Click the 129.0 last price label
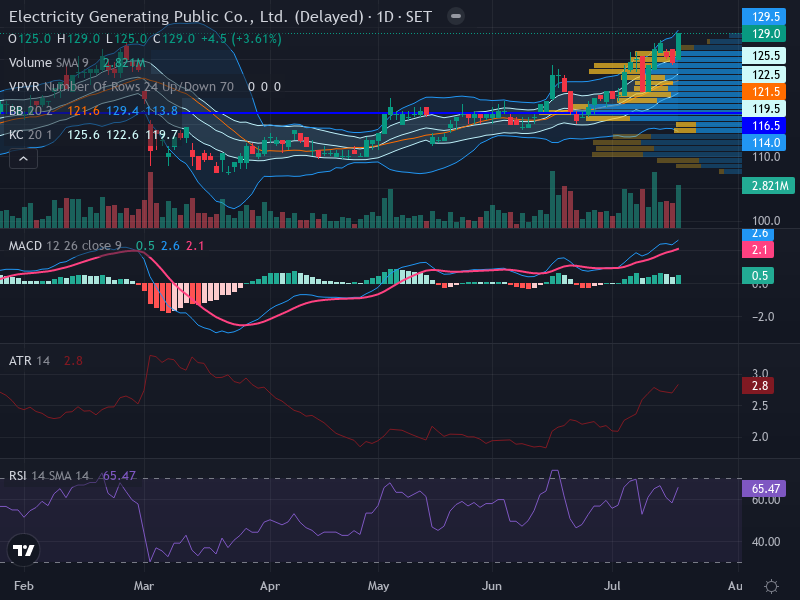 coord(764,34)
